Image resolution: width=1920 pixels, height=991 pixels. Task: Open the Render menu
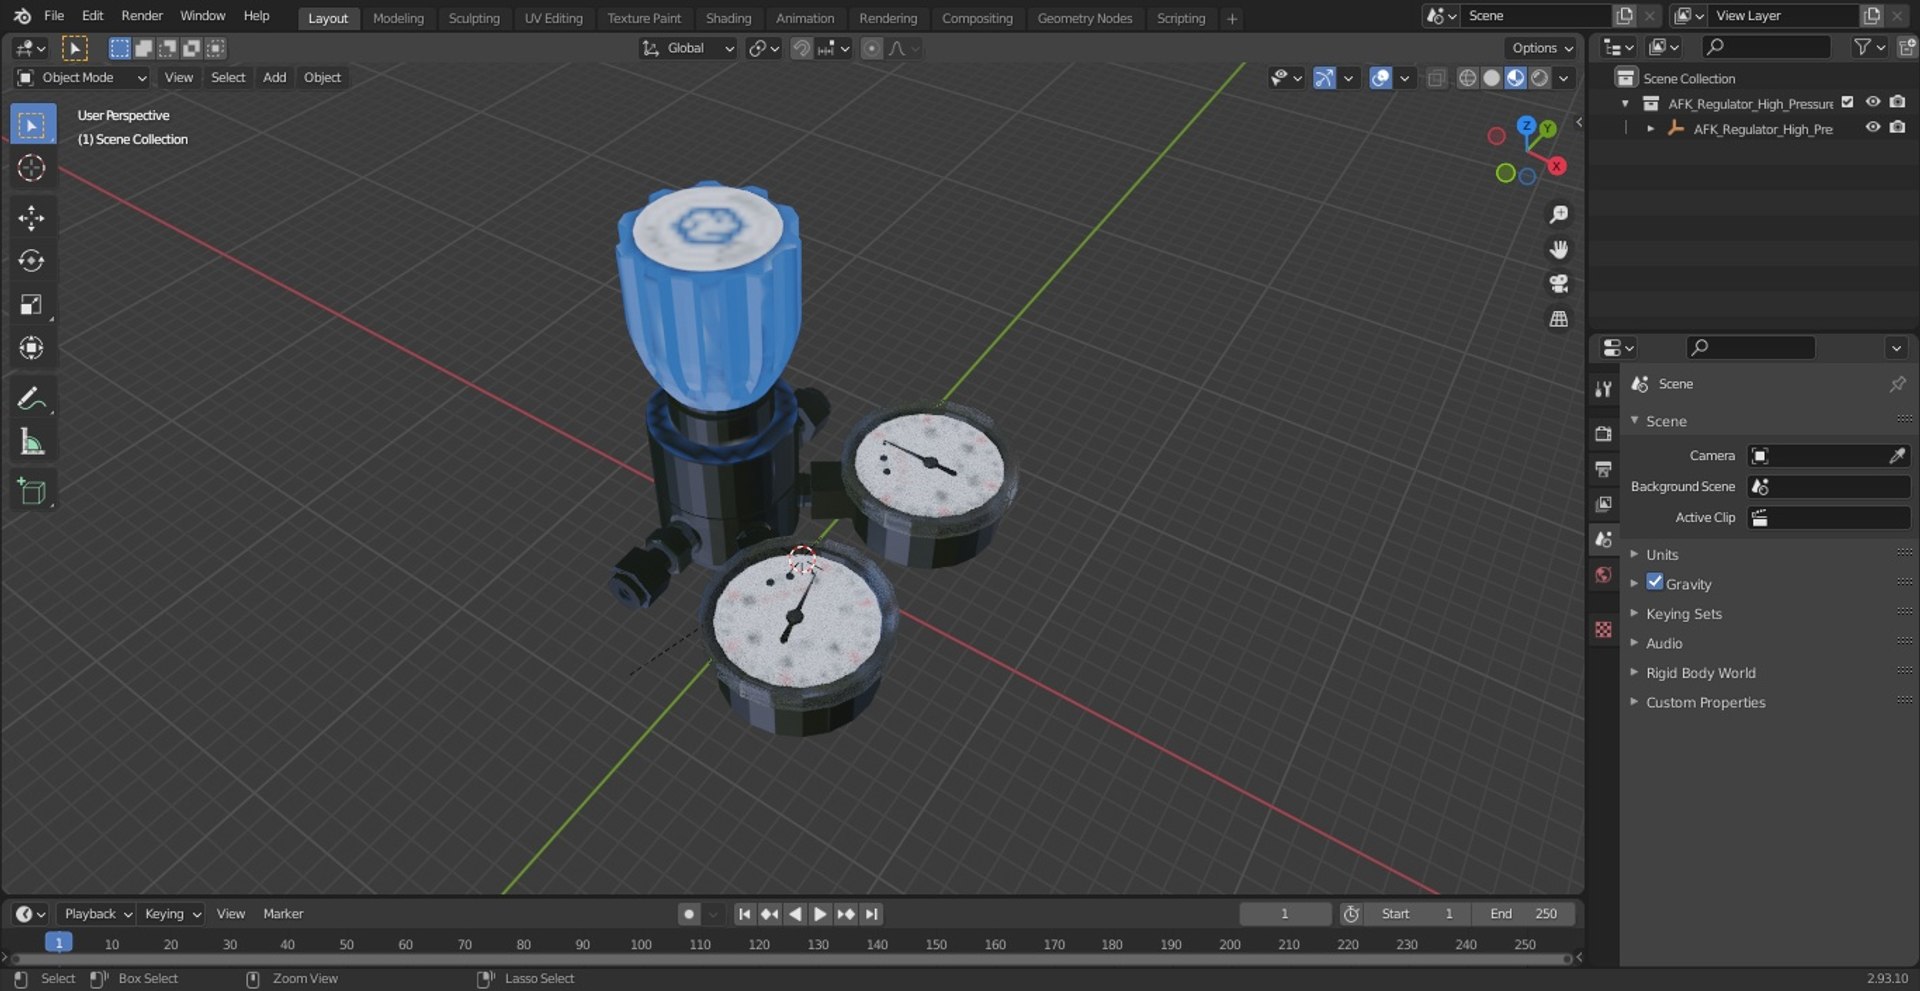coord(142,16)
